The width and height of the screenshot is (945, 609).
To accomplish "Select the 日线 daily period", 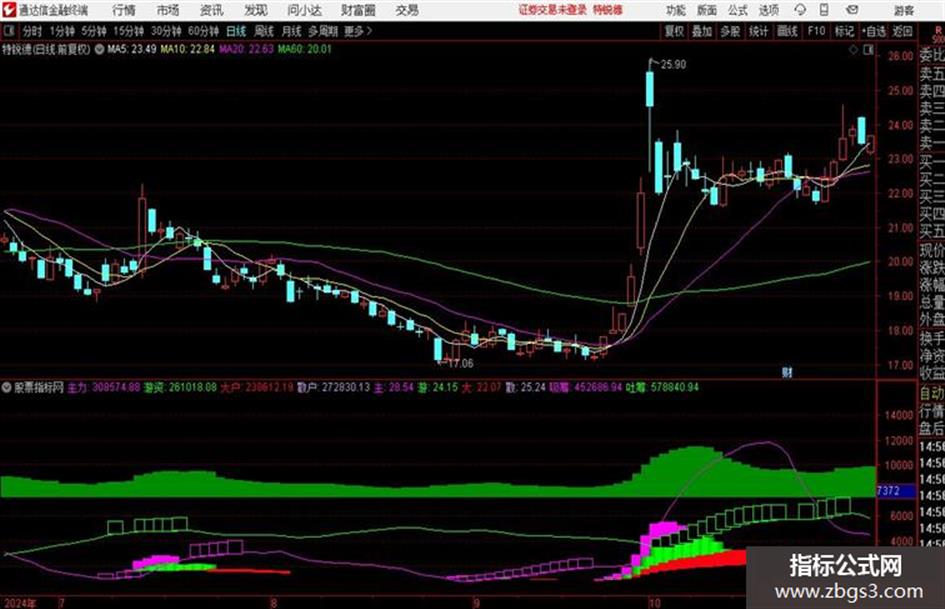I will [x=236, y=31].
